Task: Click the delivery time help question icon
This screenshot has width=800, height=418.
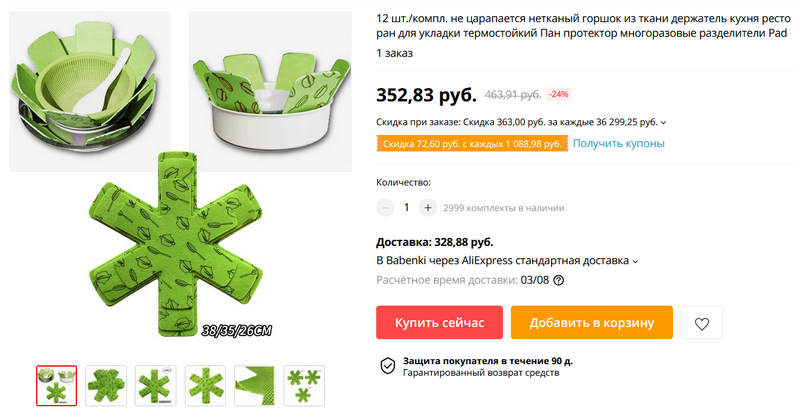Action: [x=558, y=281]
